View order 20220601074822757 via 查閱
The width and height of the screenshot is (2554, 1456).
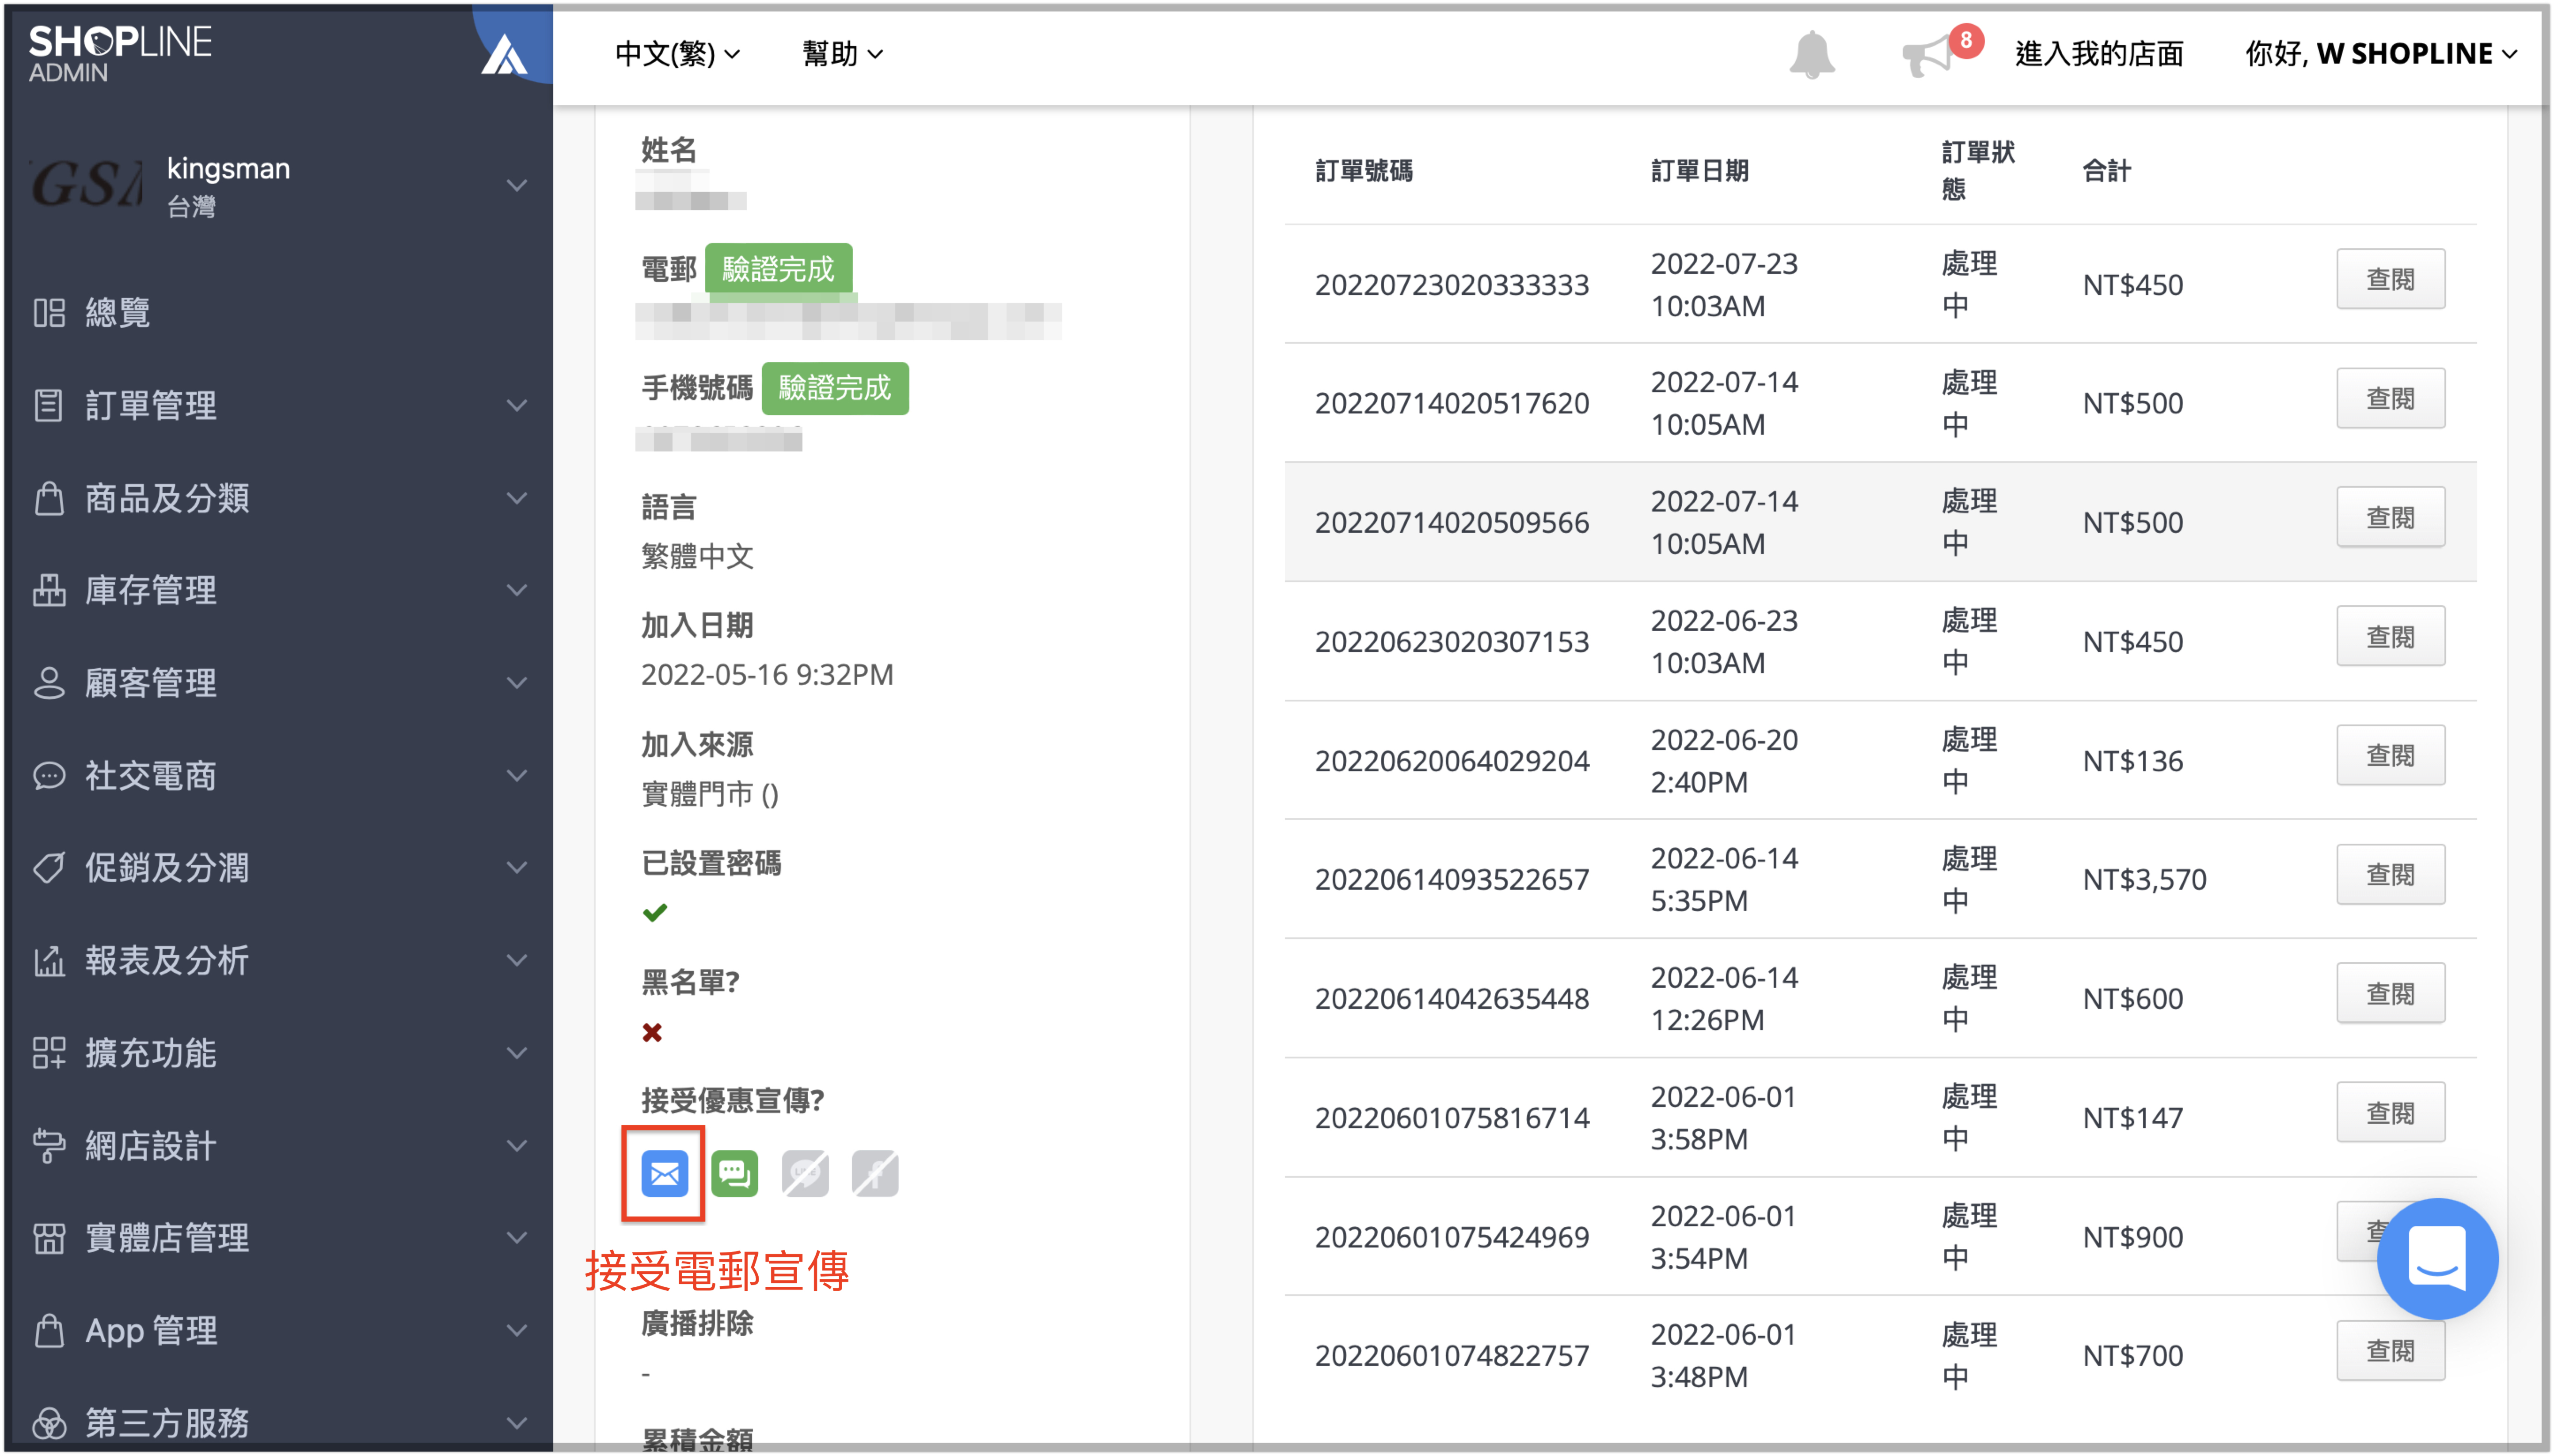[2390, 1351]
